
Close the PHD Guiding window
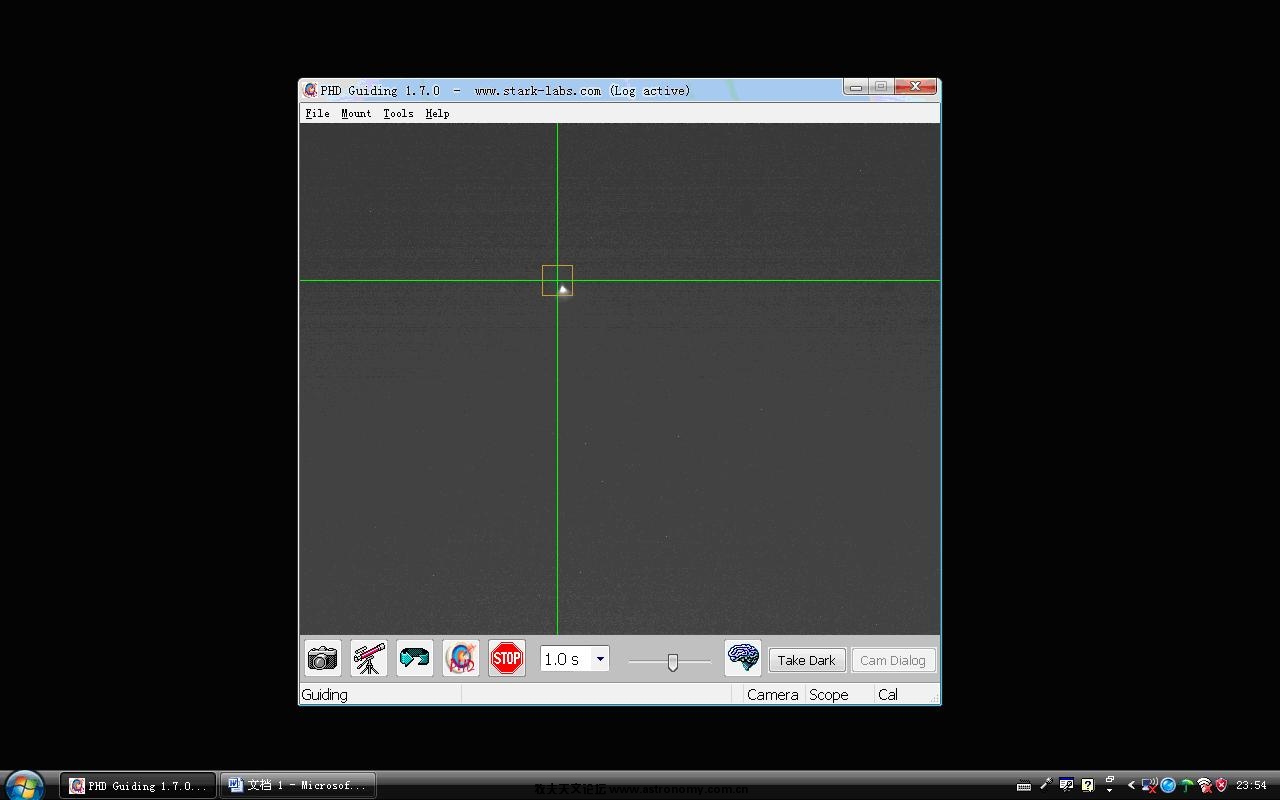915,87
